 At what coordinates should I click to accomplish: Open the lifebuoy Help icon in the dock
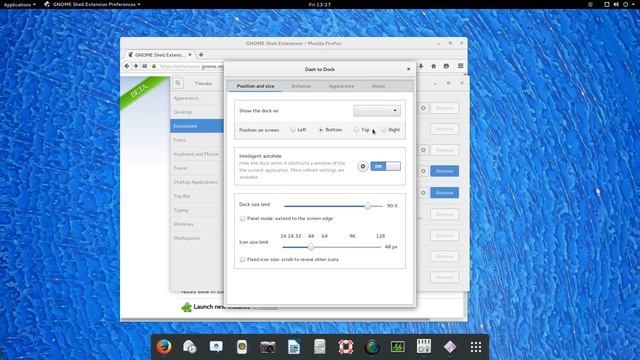(346, 347)
